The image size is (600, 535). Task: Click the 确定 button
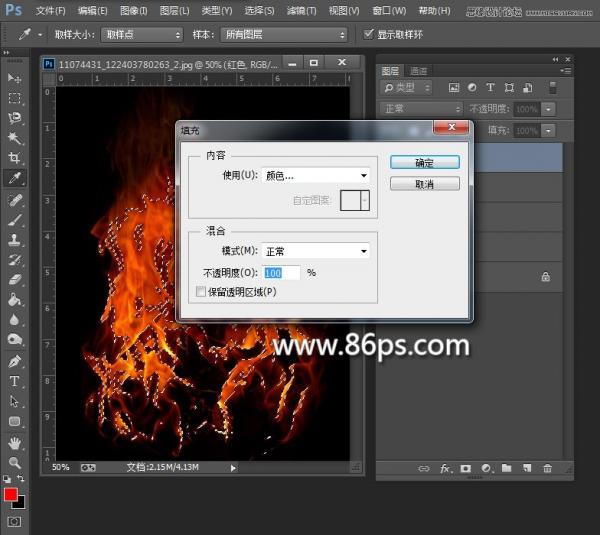click(424, 162)
